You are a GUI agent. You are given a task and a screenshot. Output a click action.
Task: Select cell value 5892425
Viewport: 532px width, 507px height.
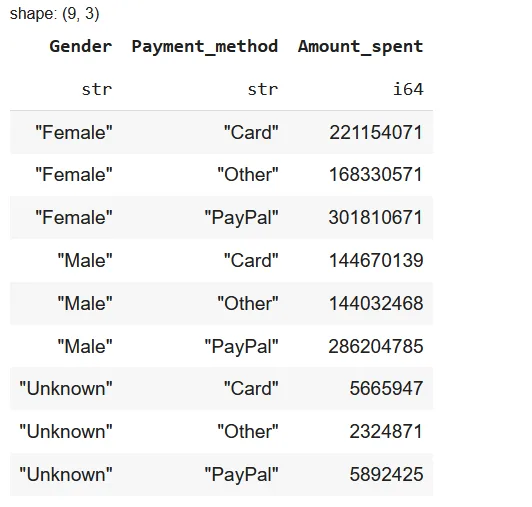[386, 474]
